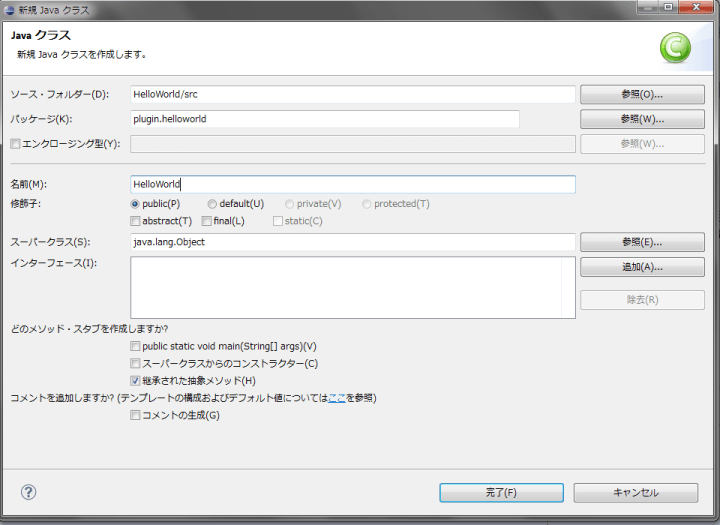Click the green Java class icon

tap(675, 47)
